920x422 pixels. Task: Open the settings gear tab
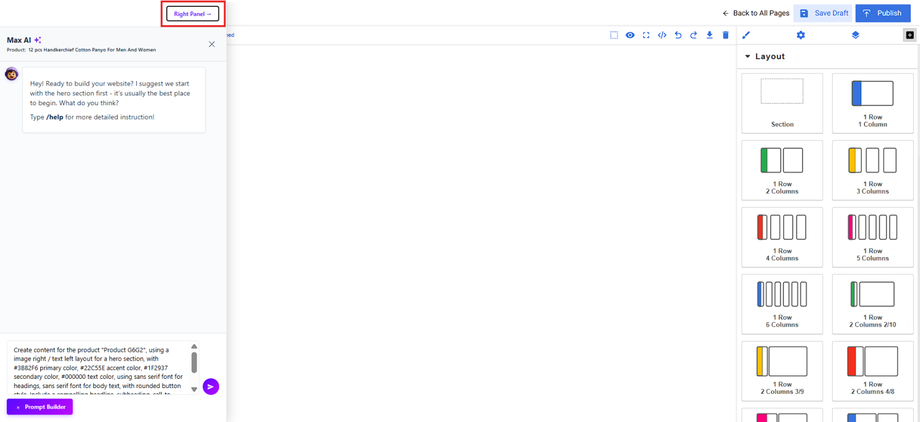(x=800, y=35)
